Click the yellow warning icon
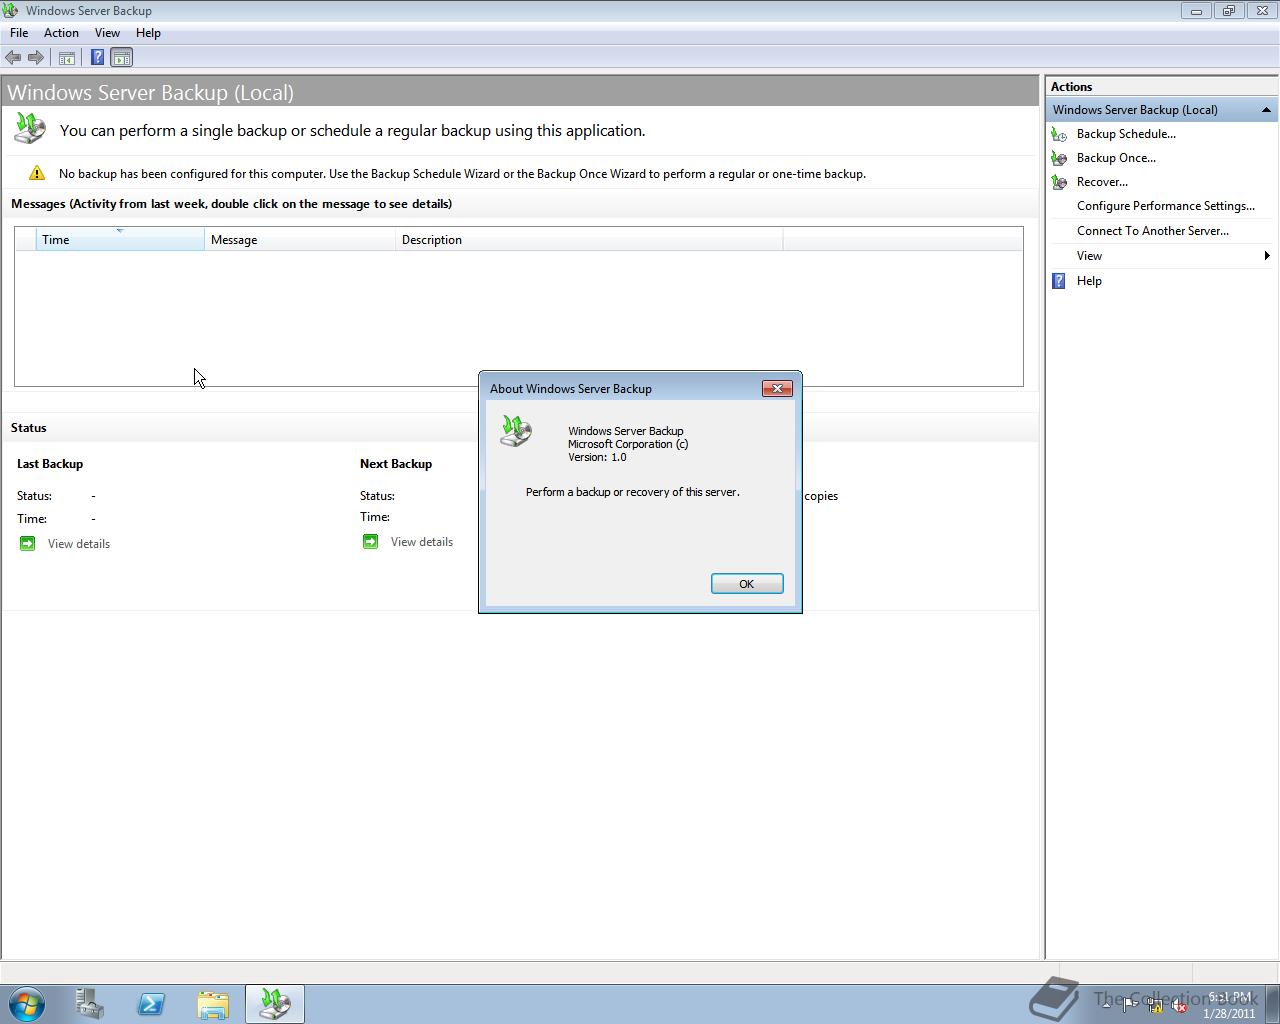 point(37,173)
